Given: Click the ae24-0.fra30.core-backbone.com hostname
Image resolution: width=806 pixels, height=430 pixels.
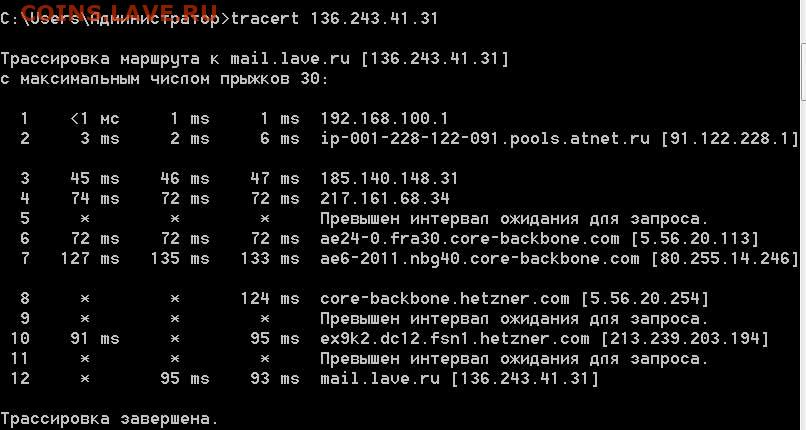Looking at the screenshot, I should tap(469, 238).
